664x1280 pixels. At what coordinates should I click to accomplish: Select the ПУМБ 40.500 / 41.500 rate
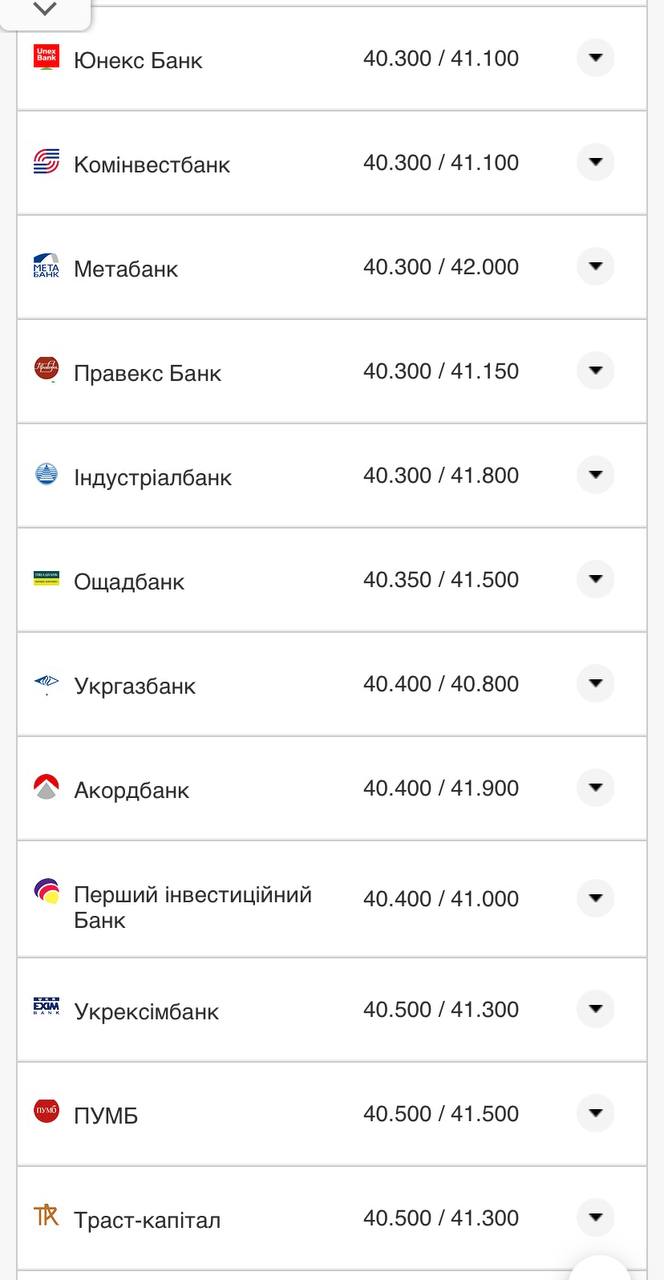[441, 1113]
